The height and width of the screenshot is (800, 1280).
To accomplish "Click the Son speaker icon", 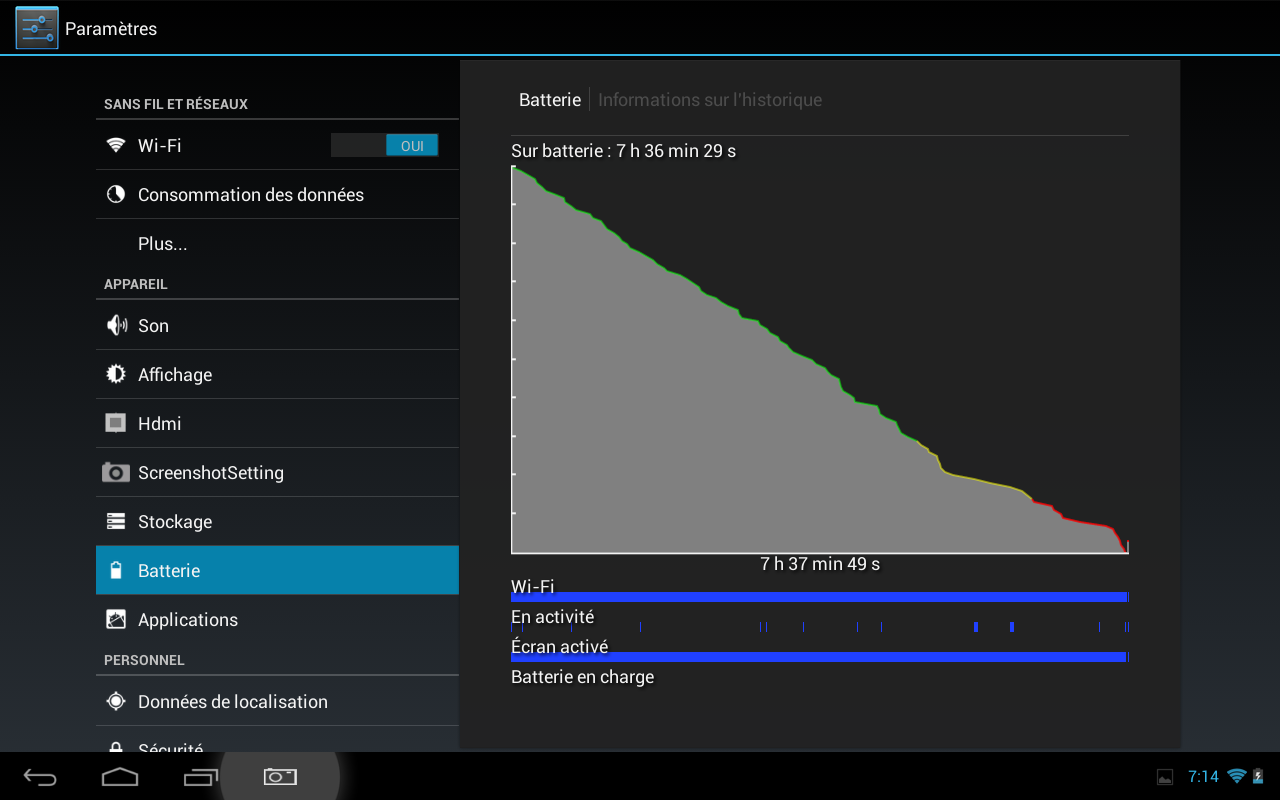I will tap(117, 325).
